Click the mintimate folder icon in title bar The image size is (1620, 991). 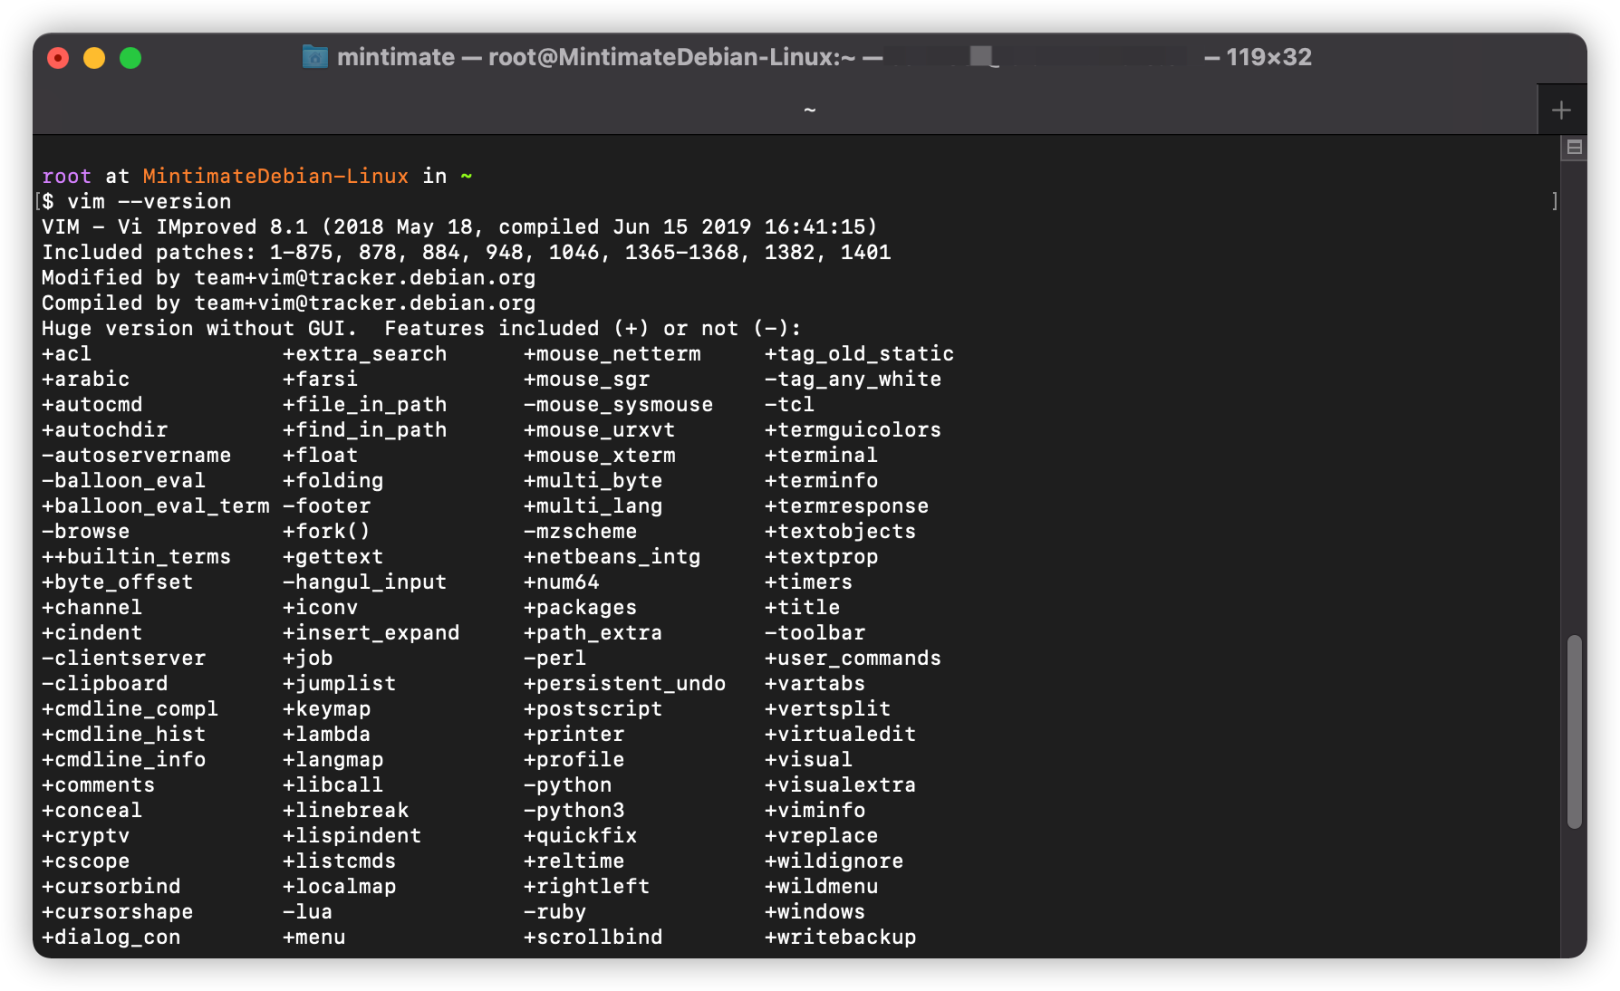point(315,57)
